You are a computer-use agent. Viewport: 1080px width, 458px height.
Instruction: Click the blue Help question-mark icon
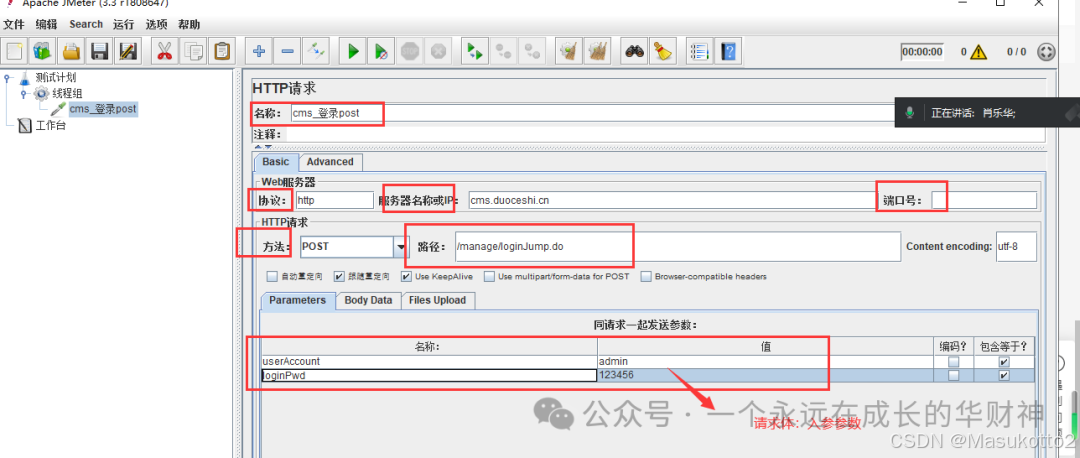point(729,50)
